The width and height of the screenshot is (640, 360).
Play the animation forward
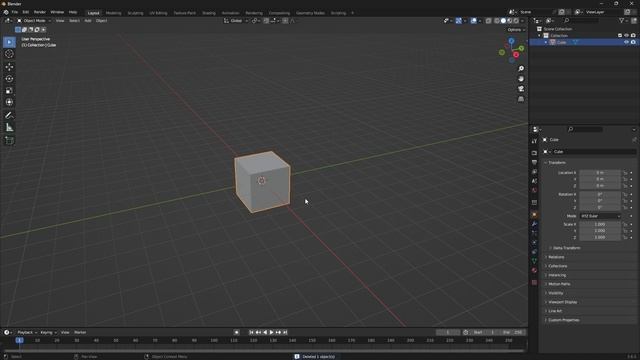[x=271, y=333]
